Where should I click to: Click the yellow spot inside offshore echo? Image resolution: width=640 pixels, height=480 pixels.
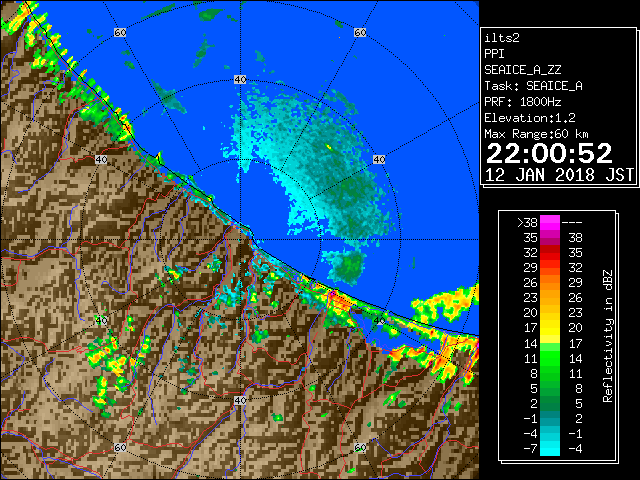point(329,146)
